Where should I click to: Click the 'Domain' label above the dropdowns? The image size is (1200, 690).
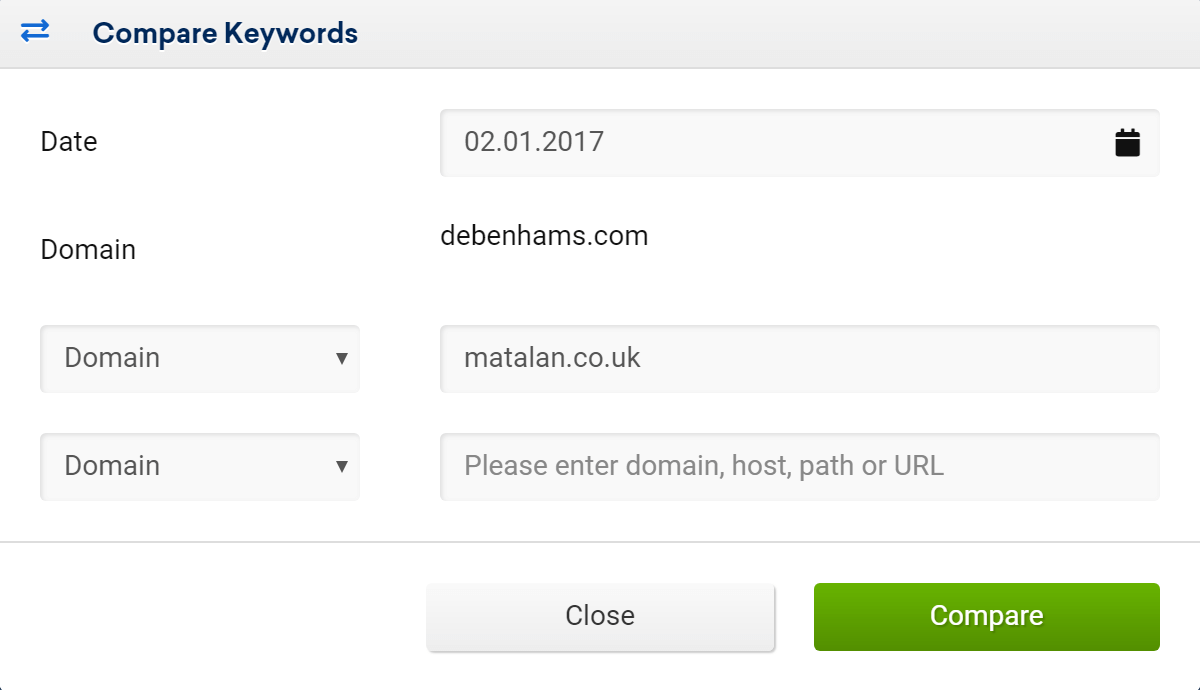pyautogui.click(x=88, y=250)
